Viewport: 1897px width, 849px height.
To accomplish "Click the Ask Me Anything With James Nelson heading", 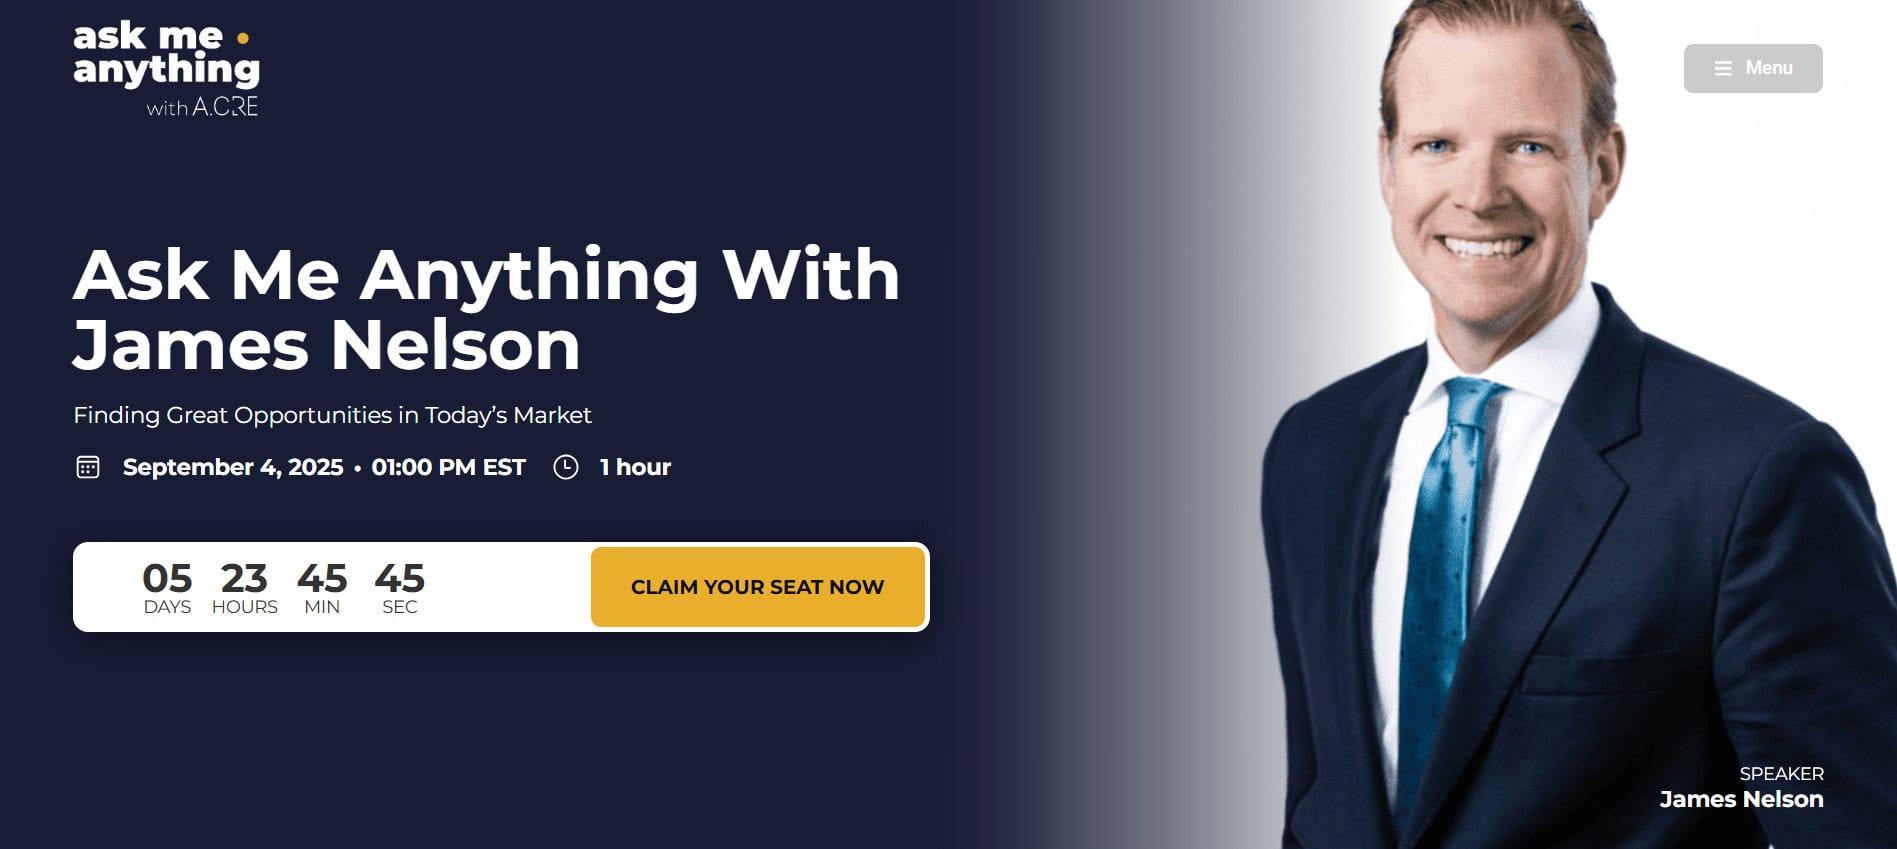I will 486,309.
